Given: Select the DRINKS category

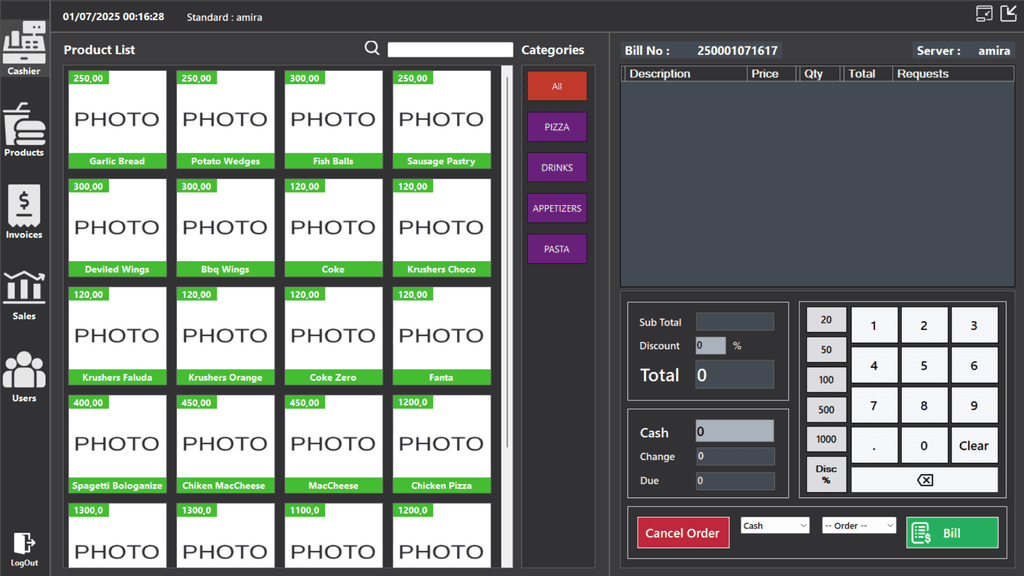Looking at the screenshot, I should coord(557,168).
